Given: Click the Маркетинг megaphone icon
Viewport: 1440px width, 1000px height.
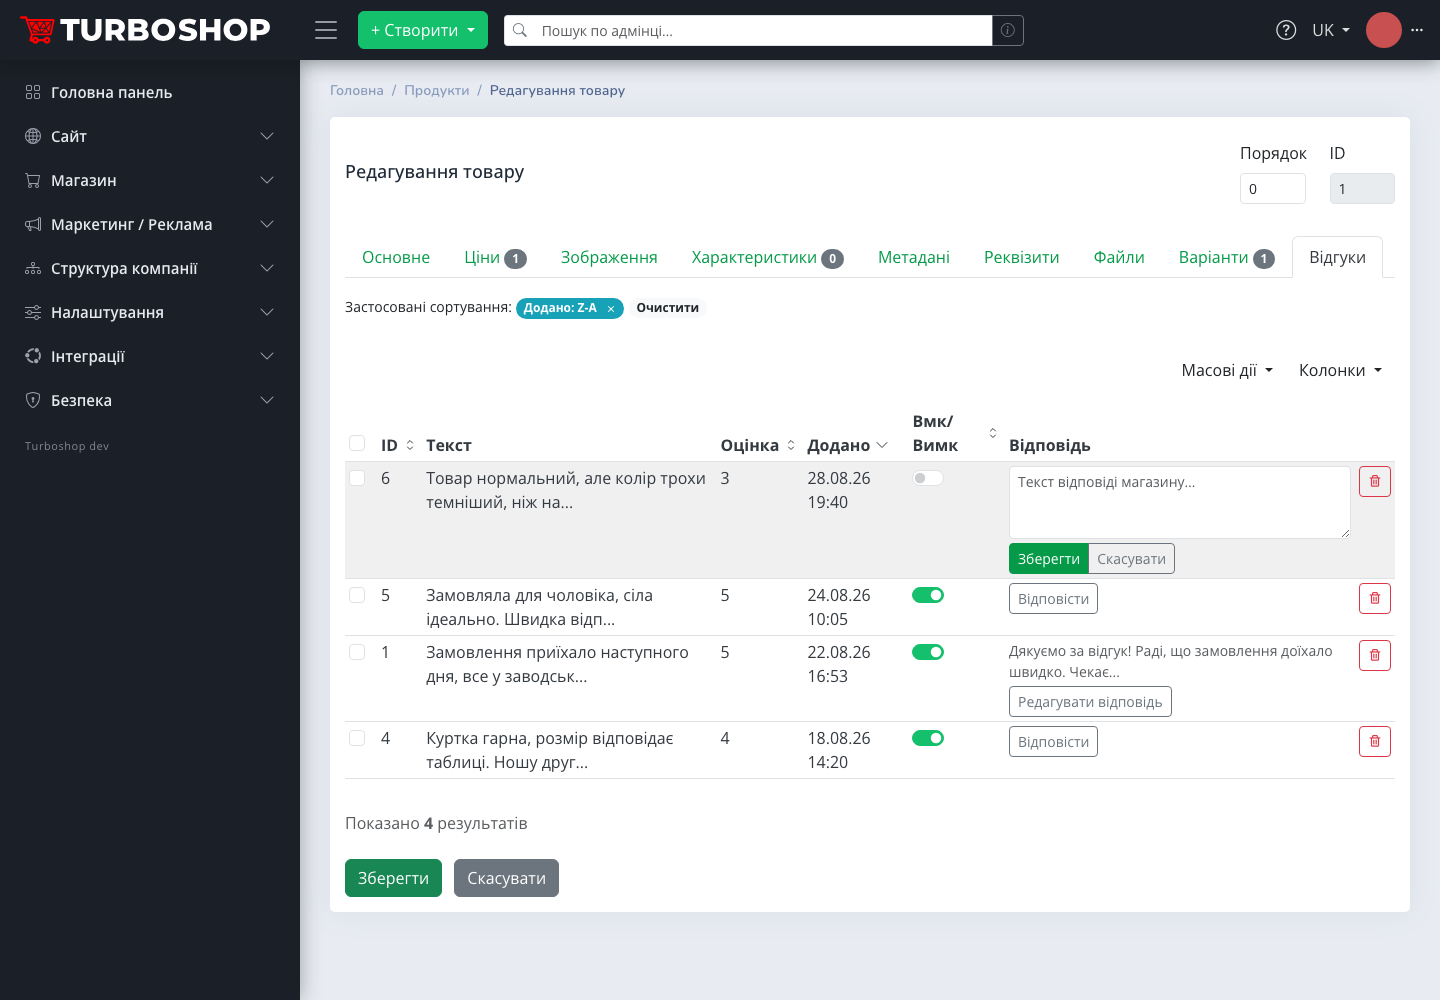Looking at the screenshot, I should tap(33, 224).
